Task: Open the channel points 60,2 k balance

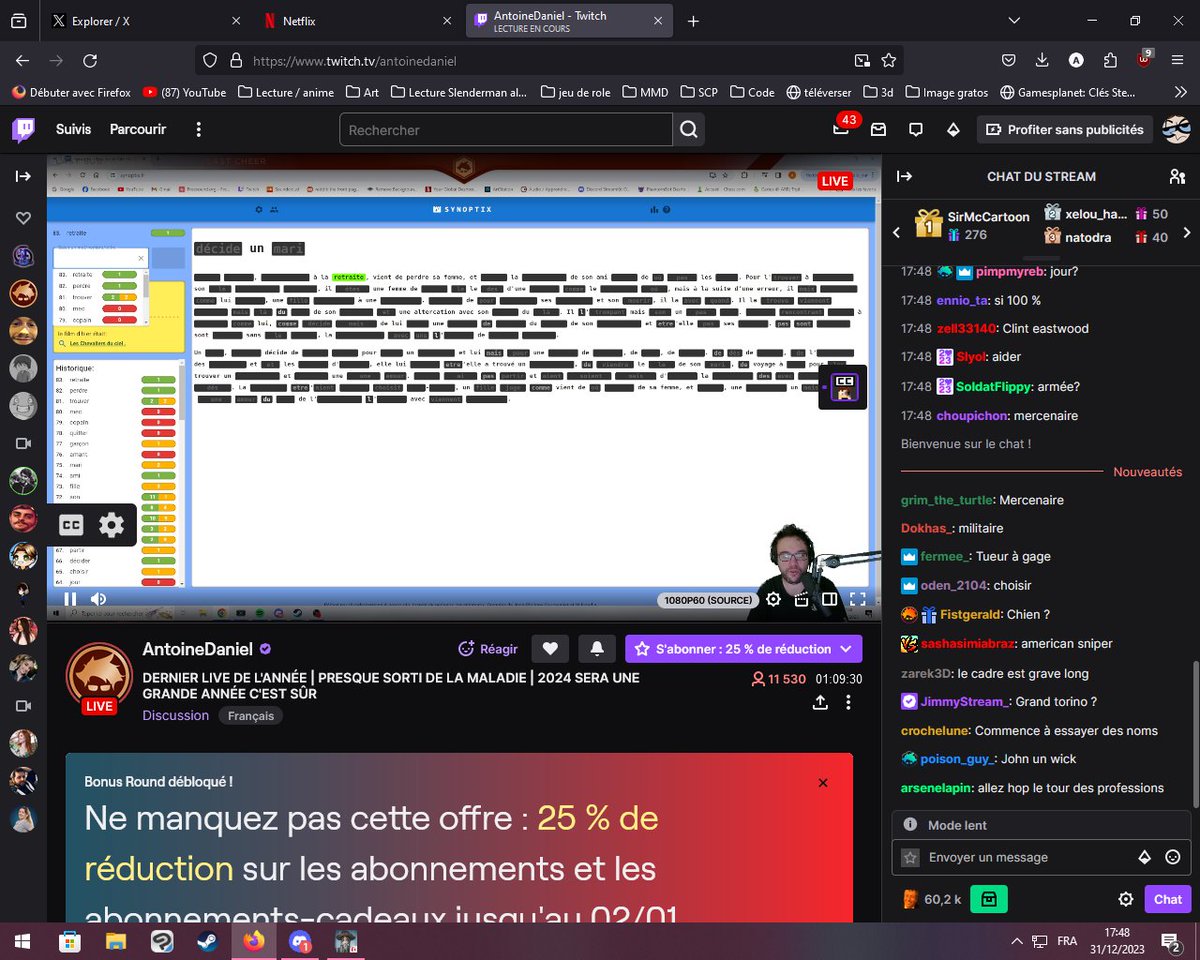Action: point(931,899)
